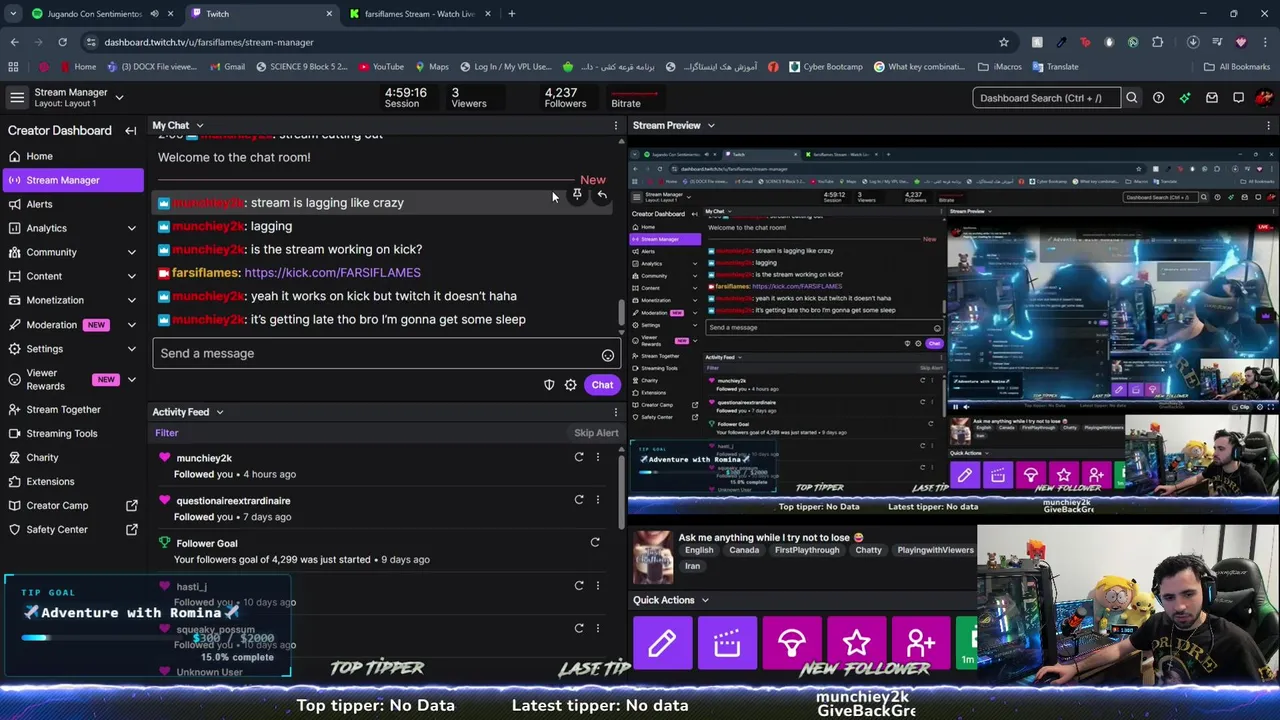This screenshot has height=720, width=1280.
Task: Open Safety Center external link
Action: pos(72,529)
